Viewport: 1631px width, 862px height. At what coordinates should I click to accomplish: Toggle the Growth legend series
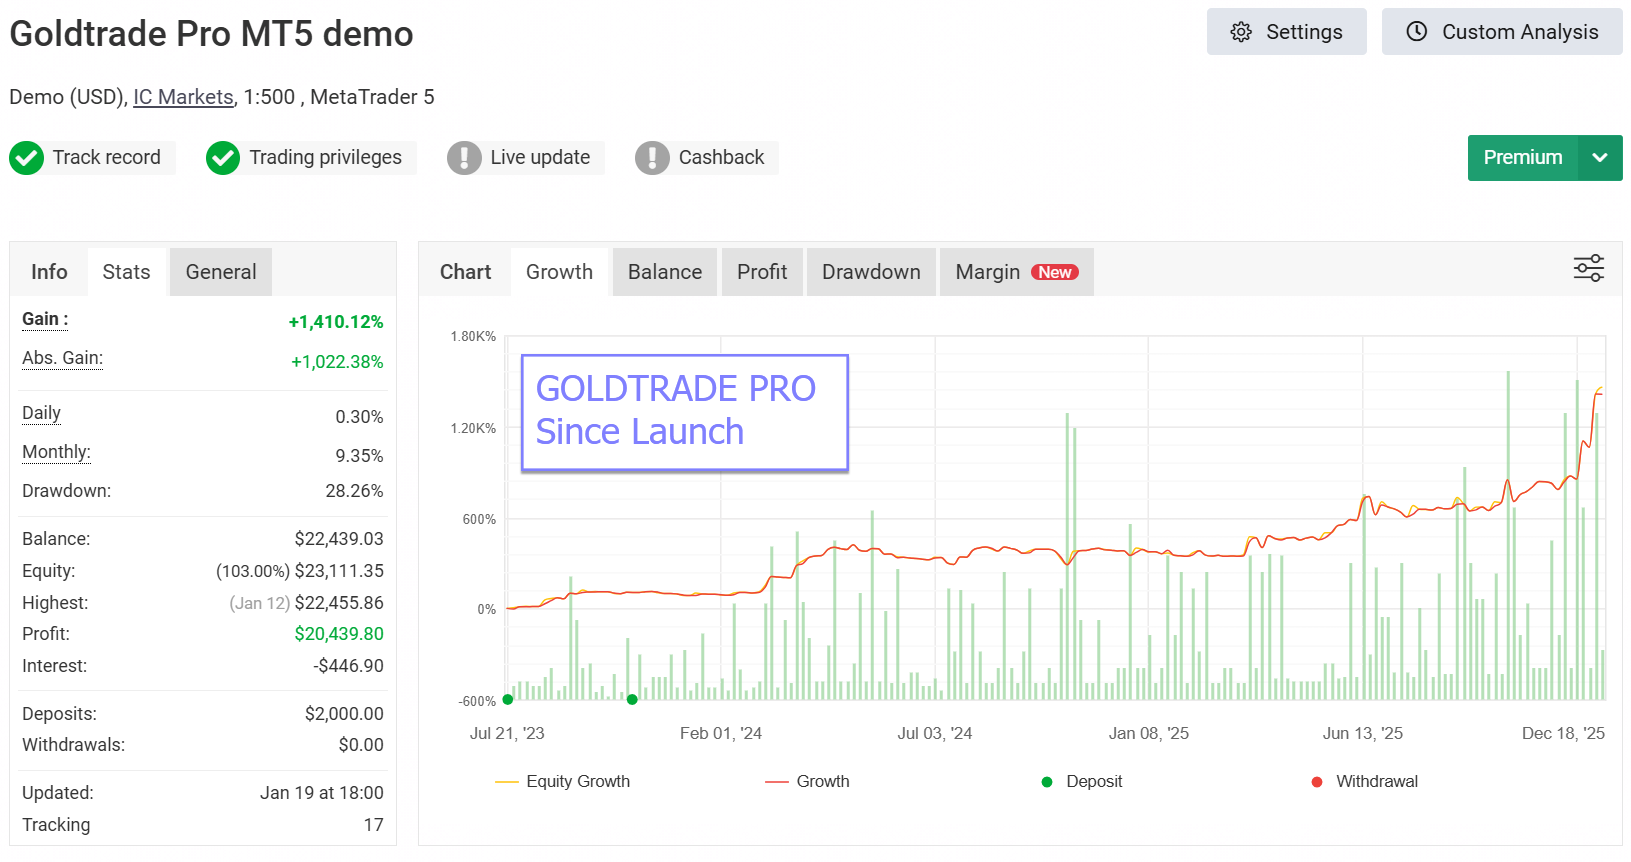807,782
